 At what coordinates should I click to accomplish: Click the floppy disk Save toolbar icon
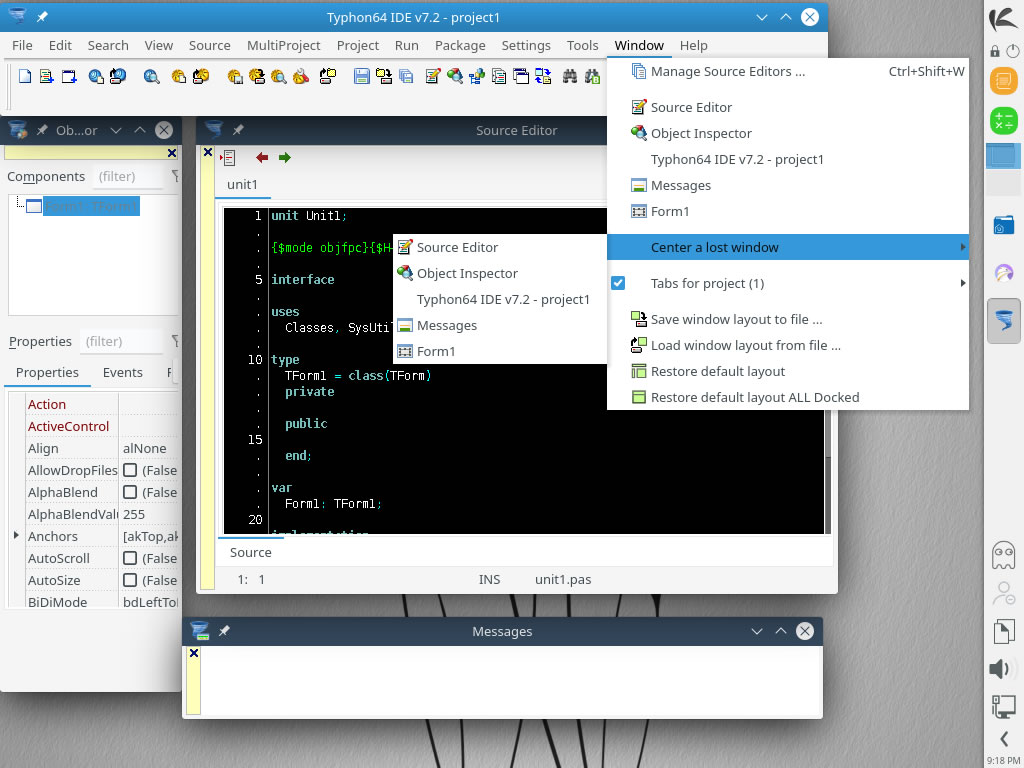click(x=361, y=76)
